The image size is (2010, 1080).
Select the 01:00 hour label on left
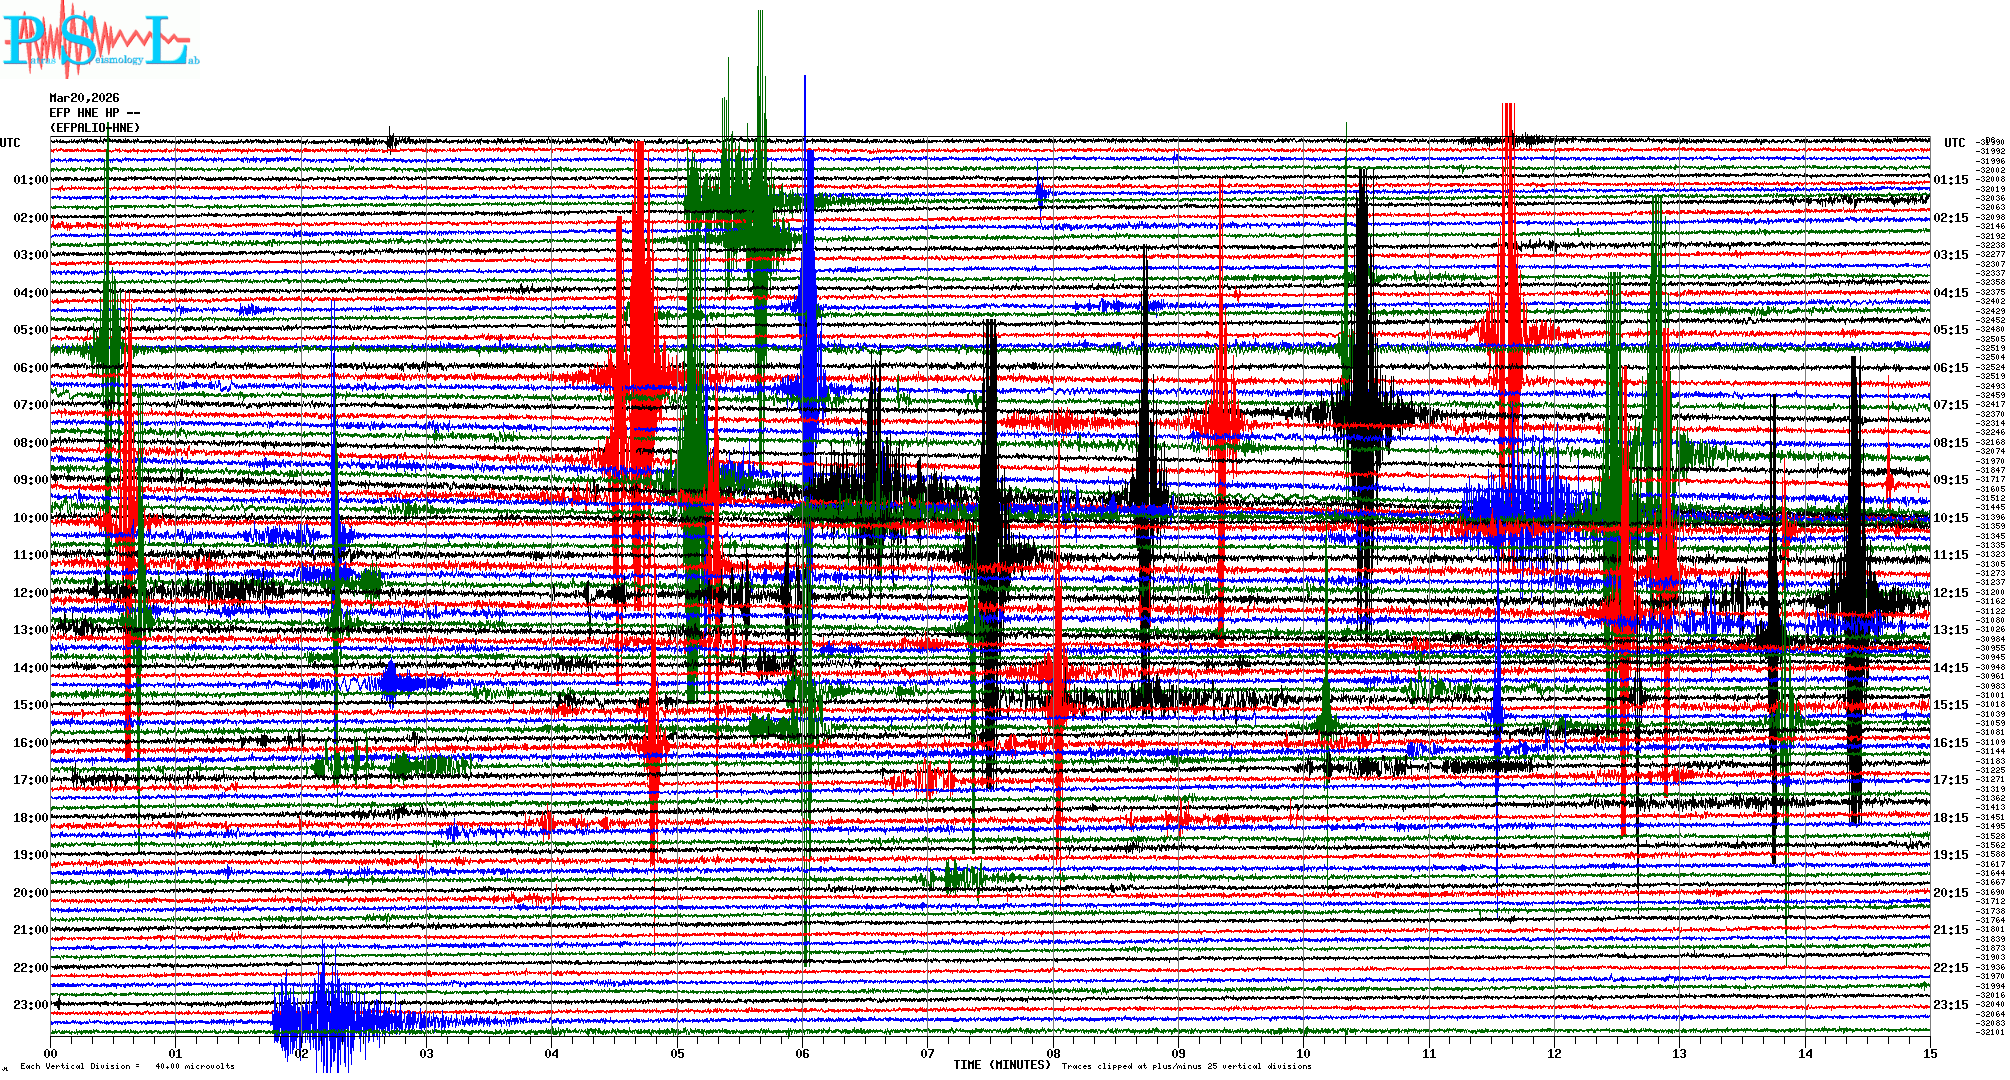[30, 180]
